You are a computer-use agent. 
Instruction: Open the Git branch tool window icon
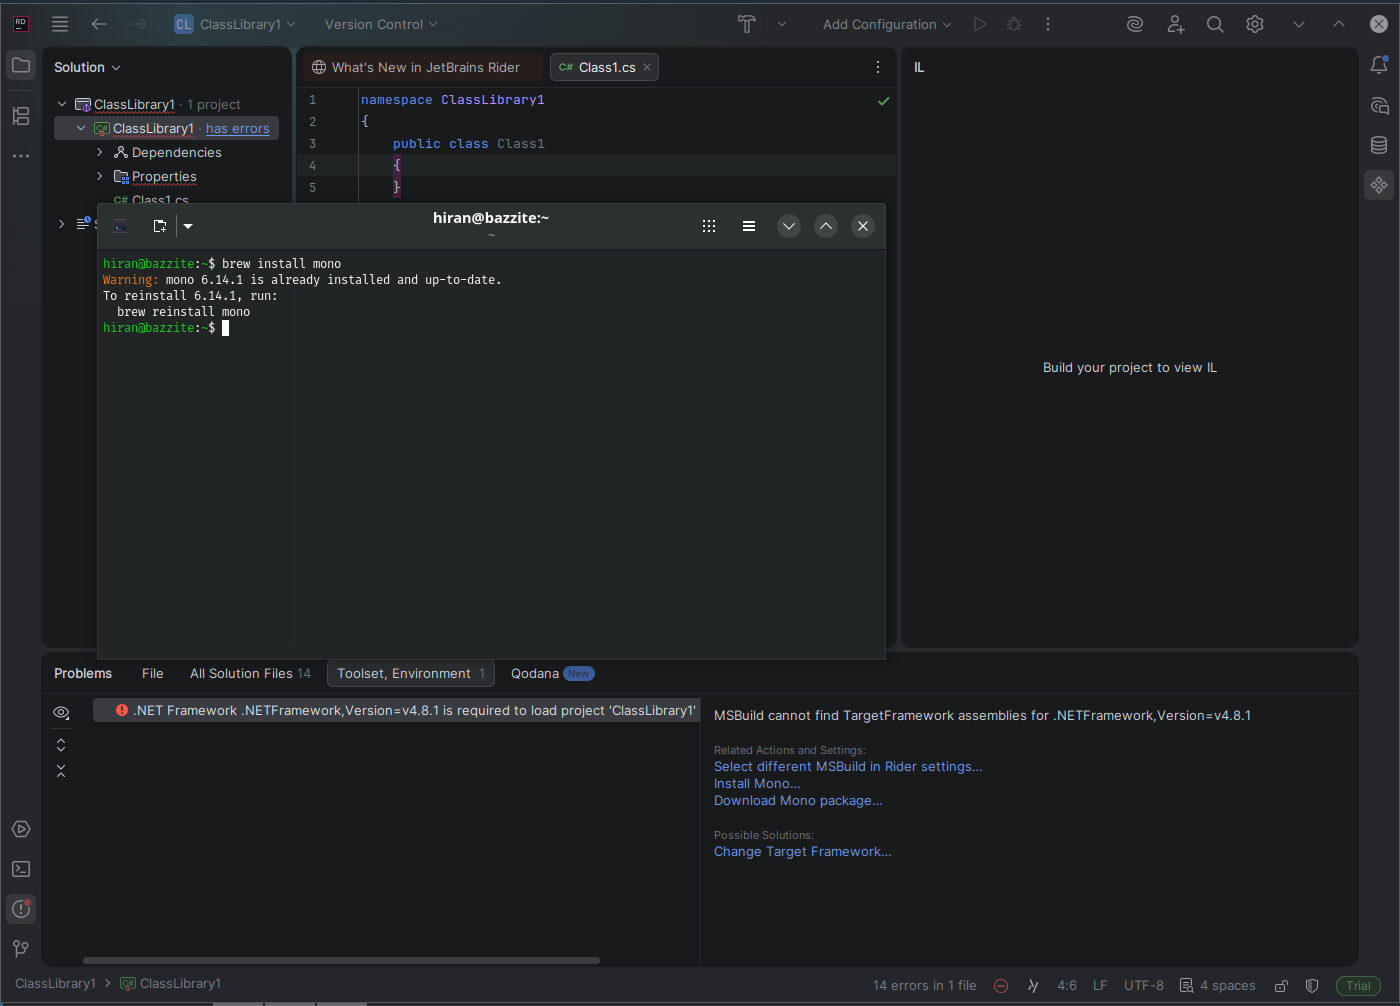[21, 948]
